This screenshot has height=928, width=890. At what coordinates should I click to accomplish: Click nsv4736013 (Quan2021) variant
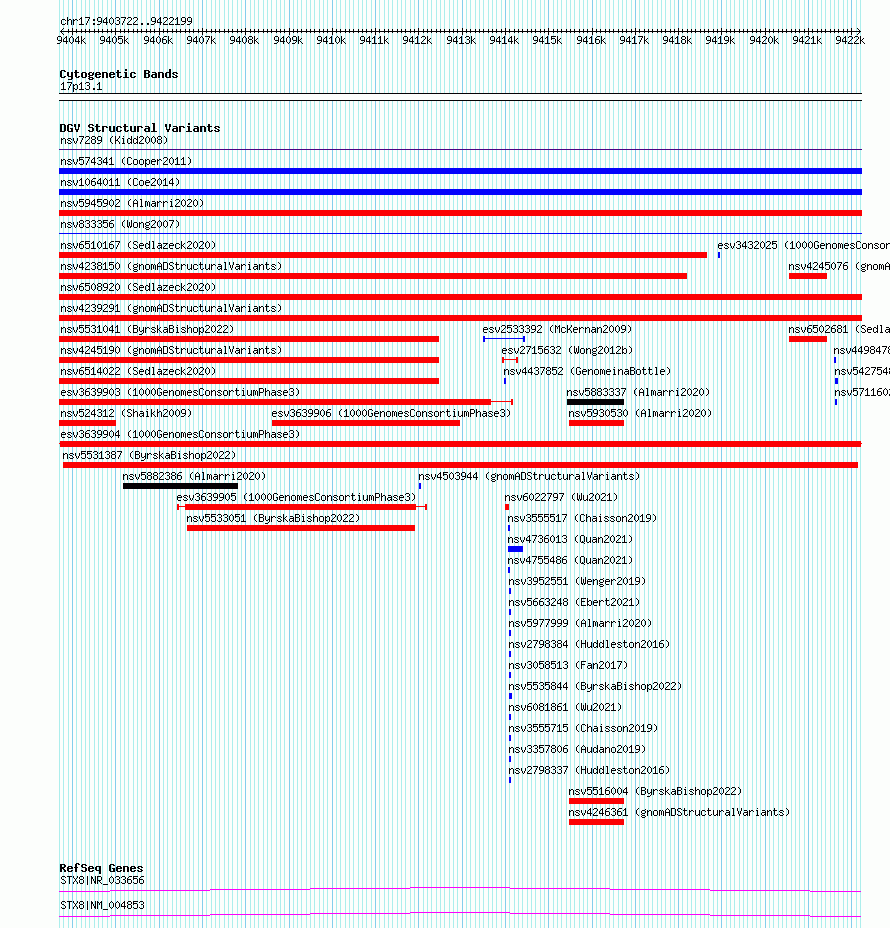(x=570, y=539)
